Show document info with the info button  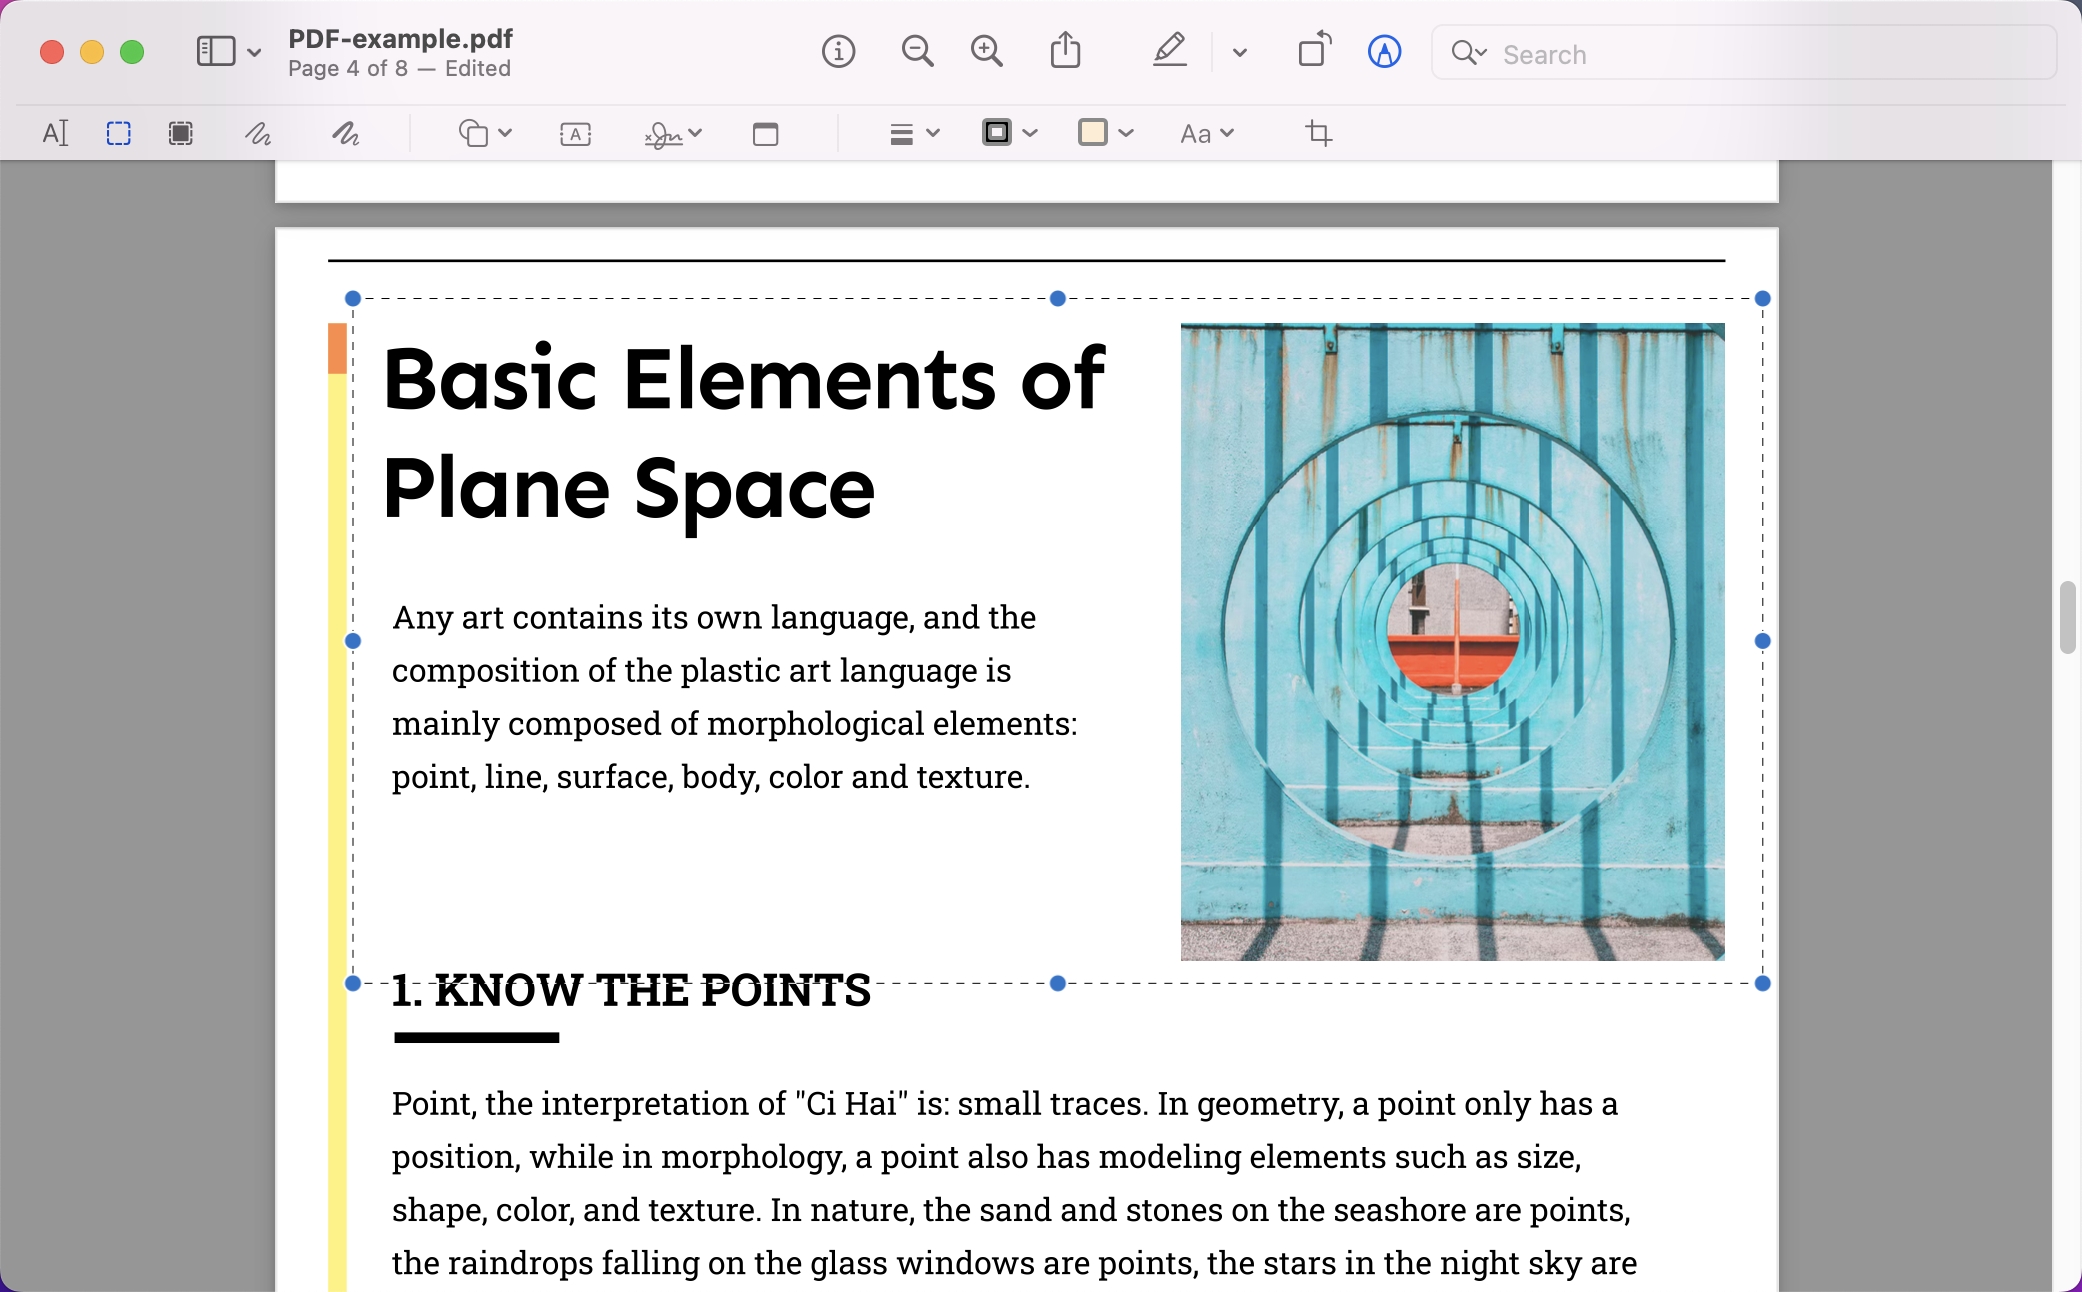click(839, 51)
